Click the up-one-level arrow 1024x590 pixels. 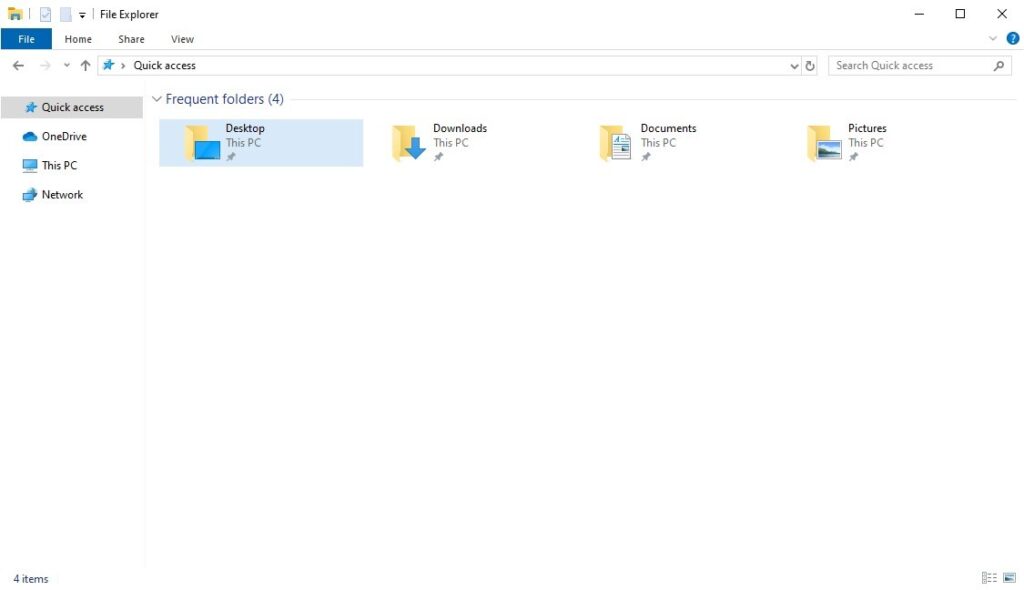tap(85, 64)
